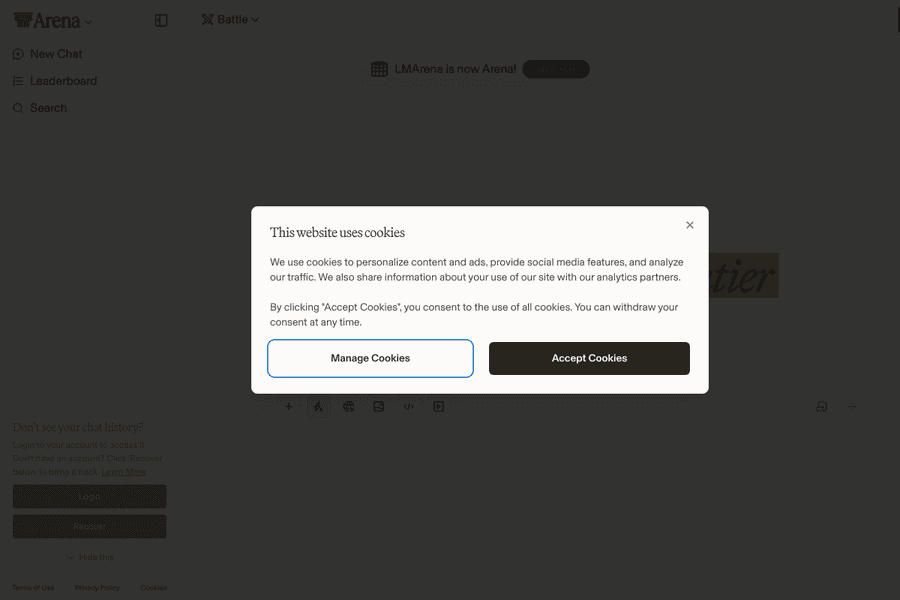
Task: Follow the Learn More link
Action: (124, 472)
